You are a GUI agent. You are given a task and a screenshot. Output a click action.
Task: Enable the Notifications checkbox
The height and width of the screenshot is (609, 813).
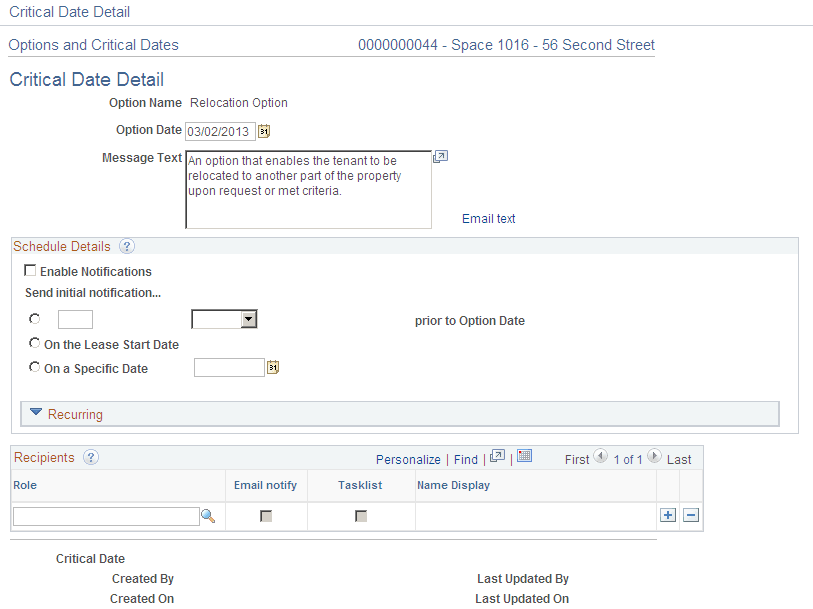[x=30, y=270]
